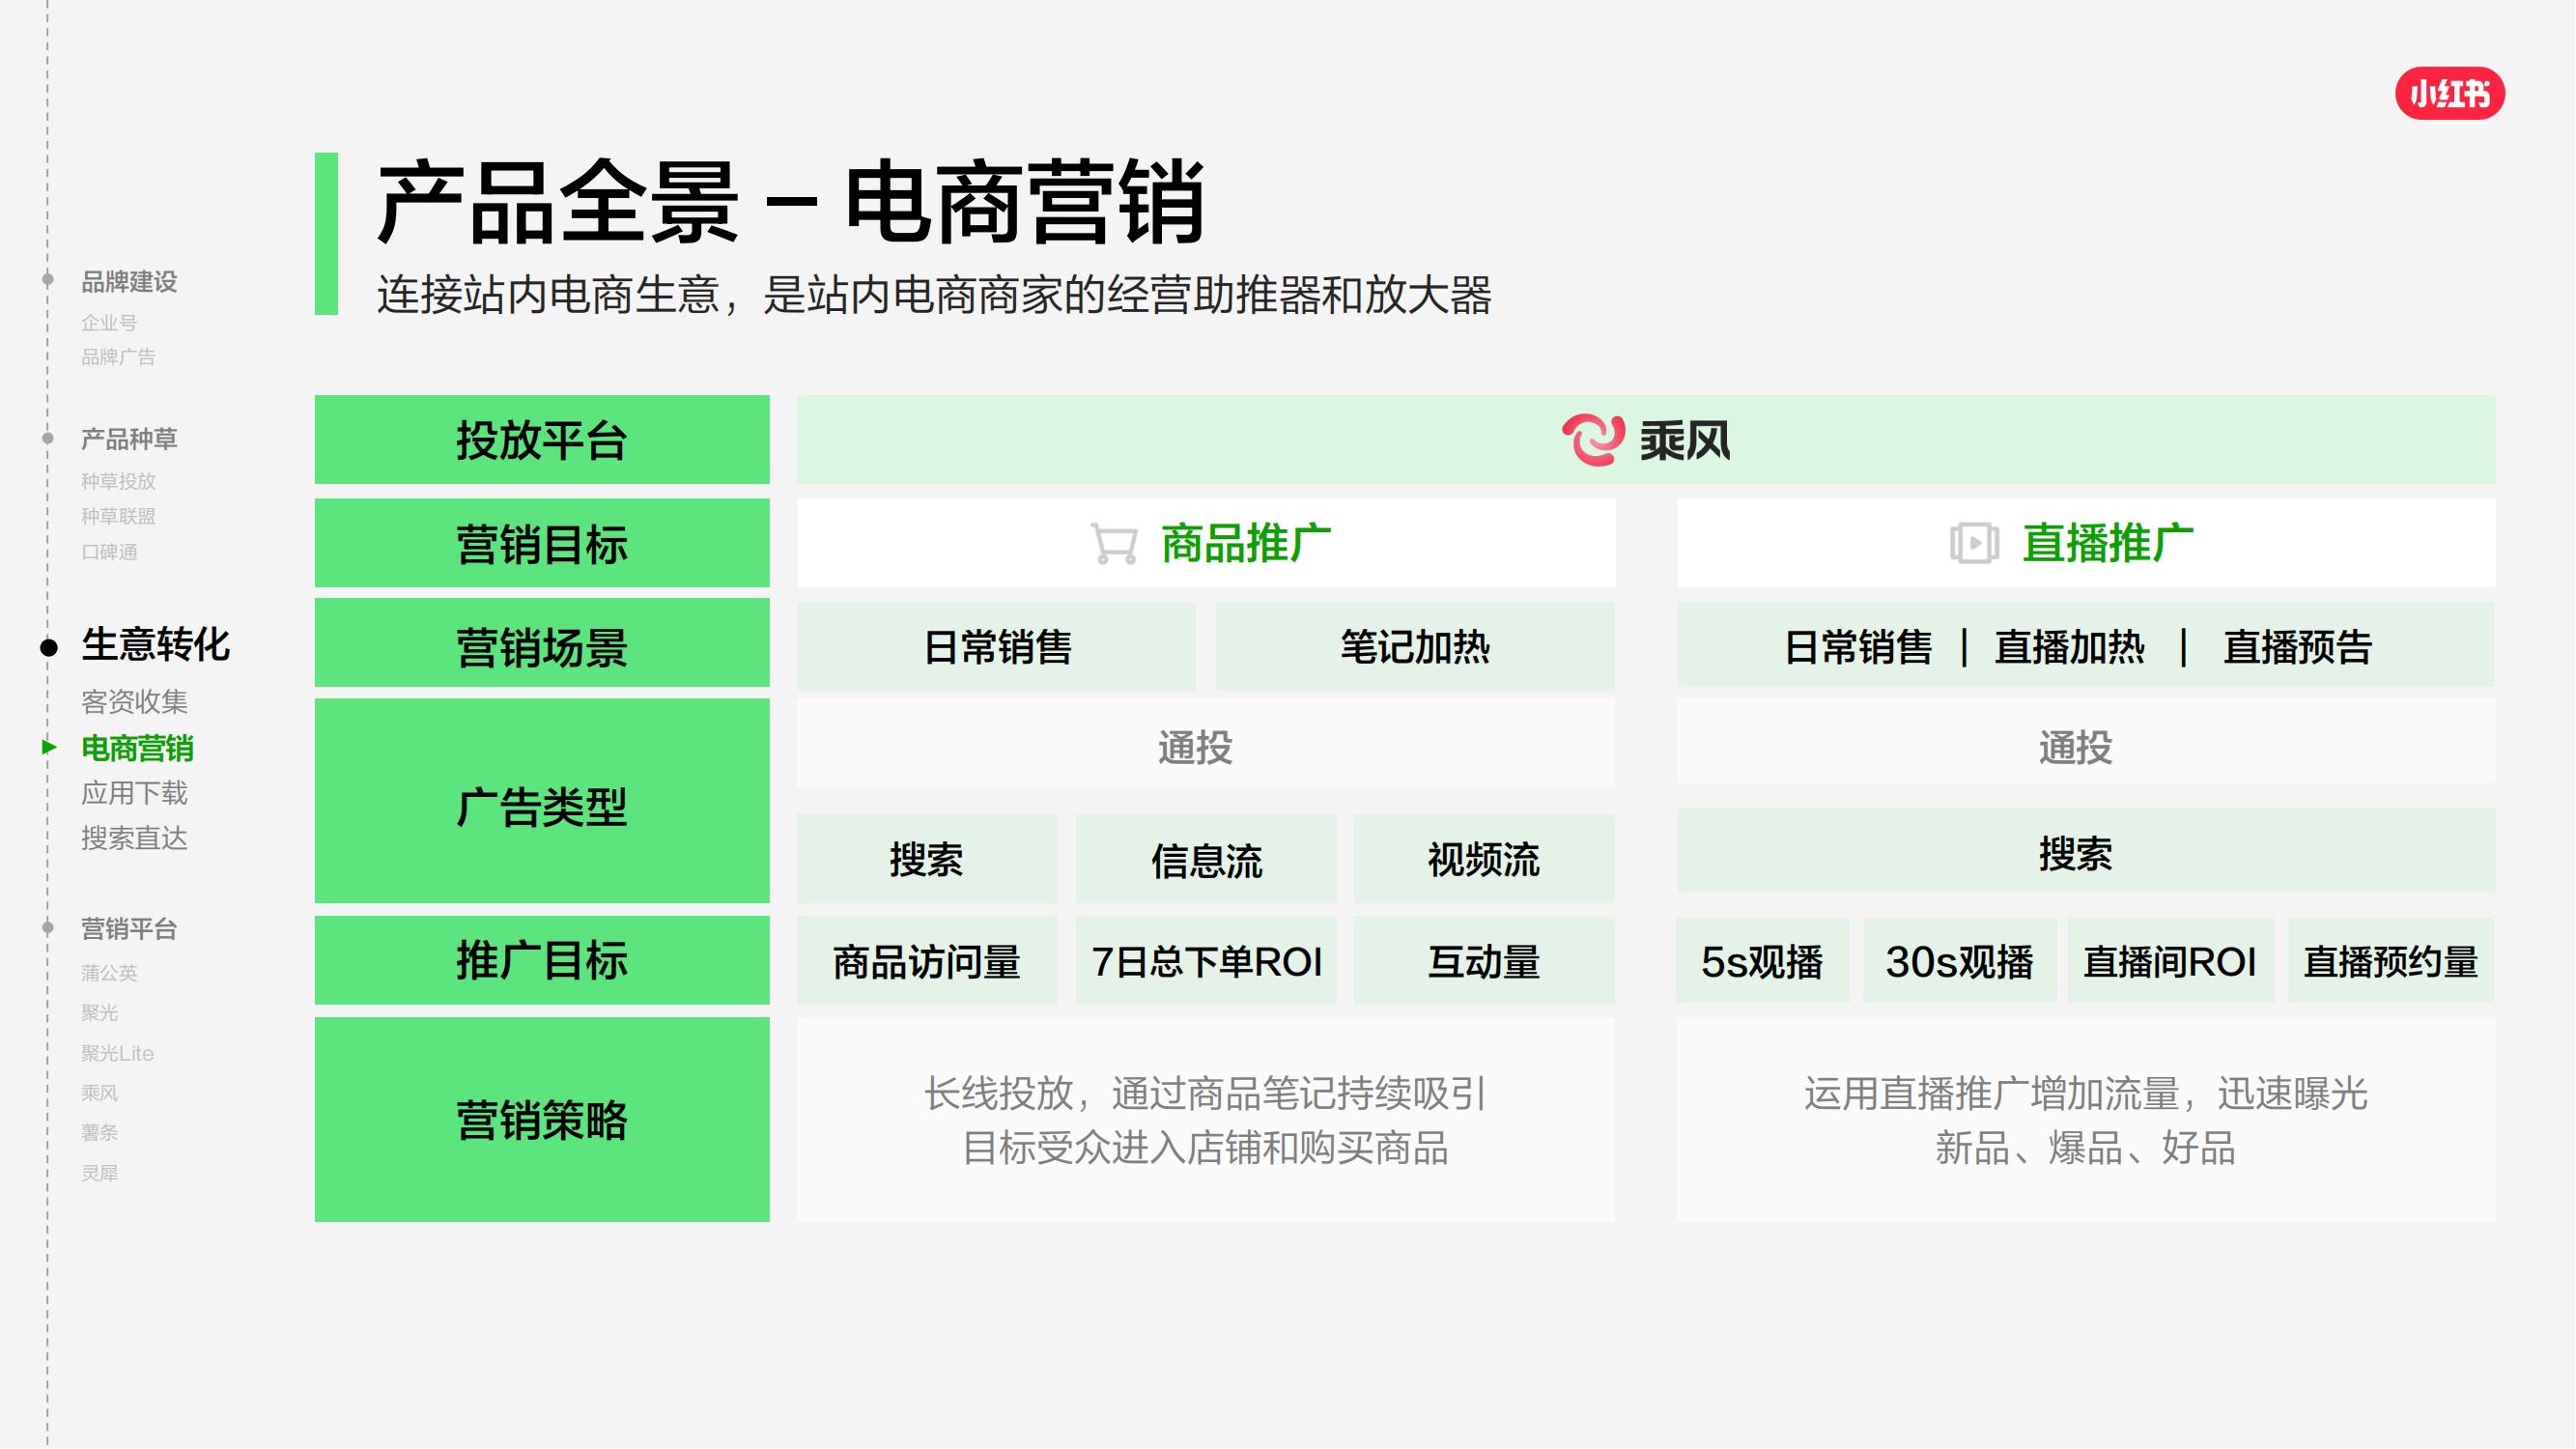Click the 通投 cell under 商品推广
This screenshot has height=1449, width=2576.
pos(1206,745)
